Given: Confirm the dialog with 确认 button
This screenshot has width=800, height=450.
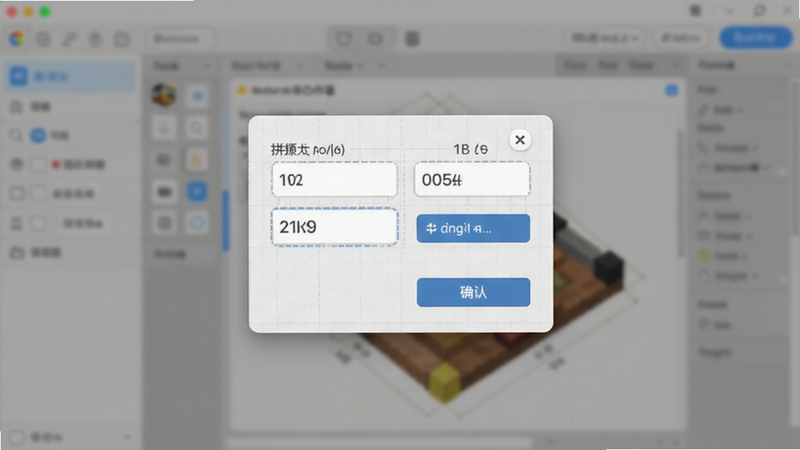Looking at the screenshot, I should [x=473, y=292].
